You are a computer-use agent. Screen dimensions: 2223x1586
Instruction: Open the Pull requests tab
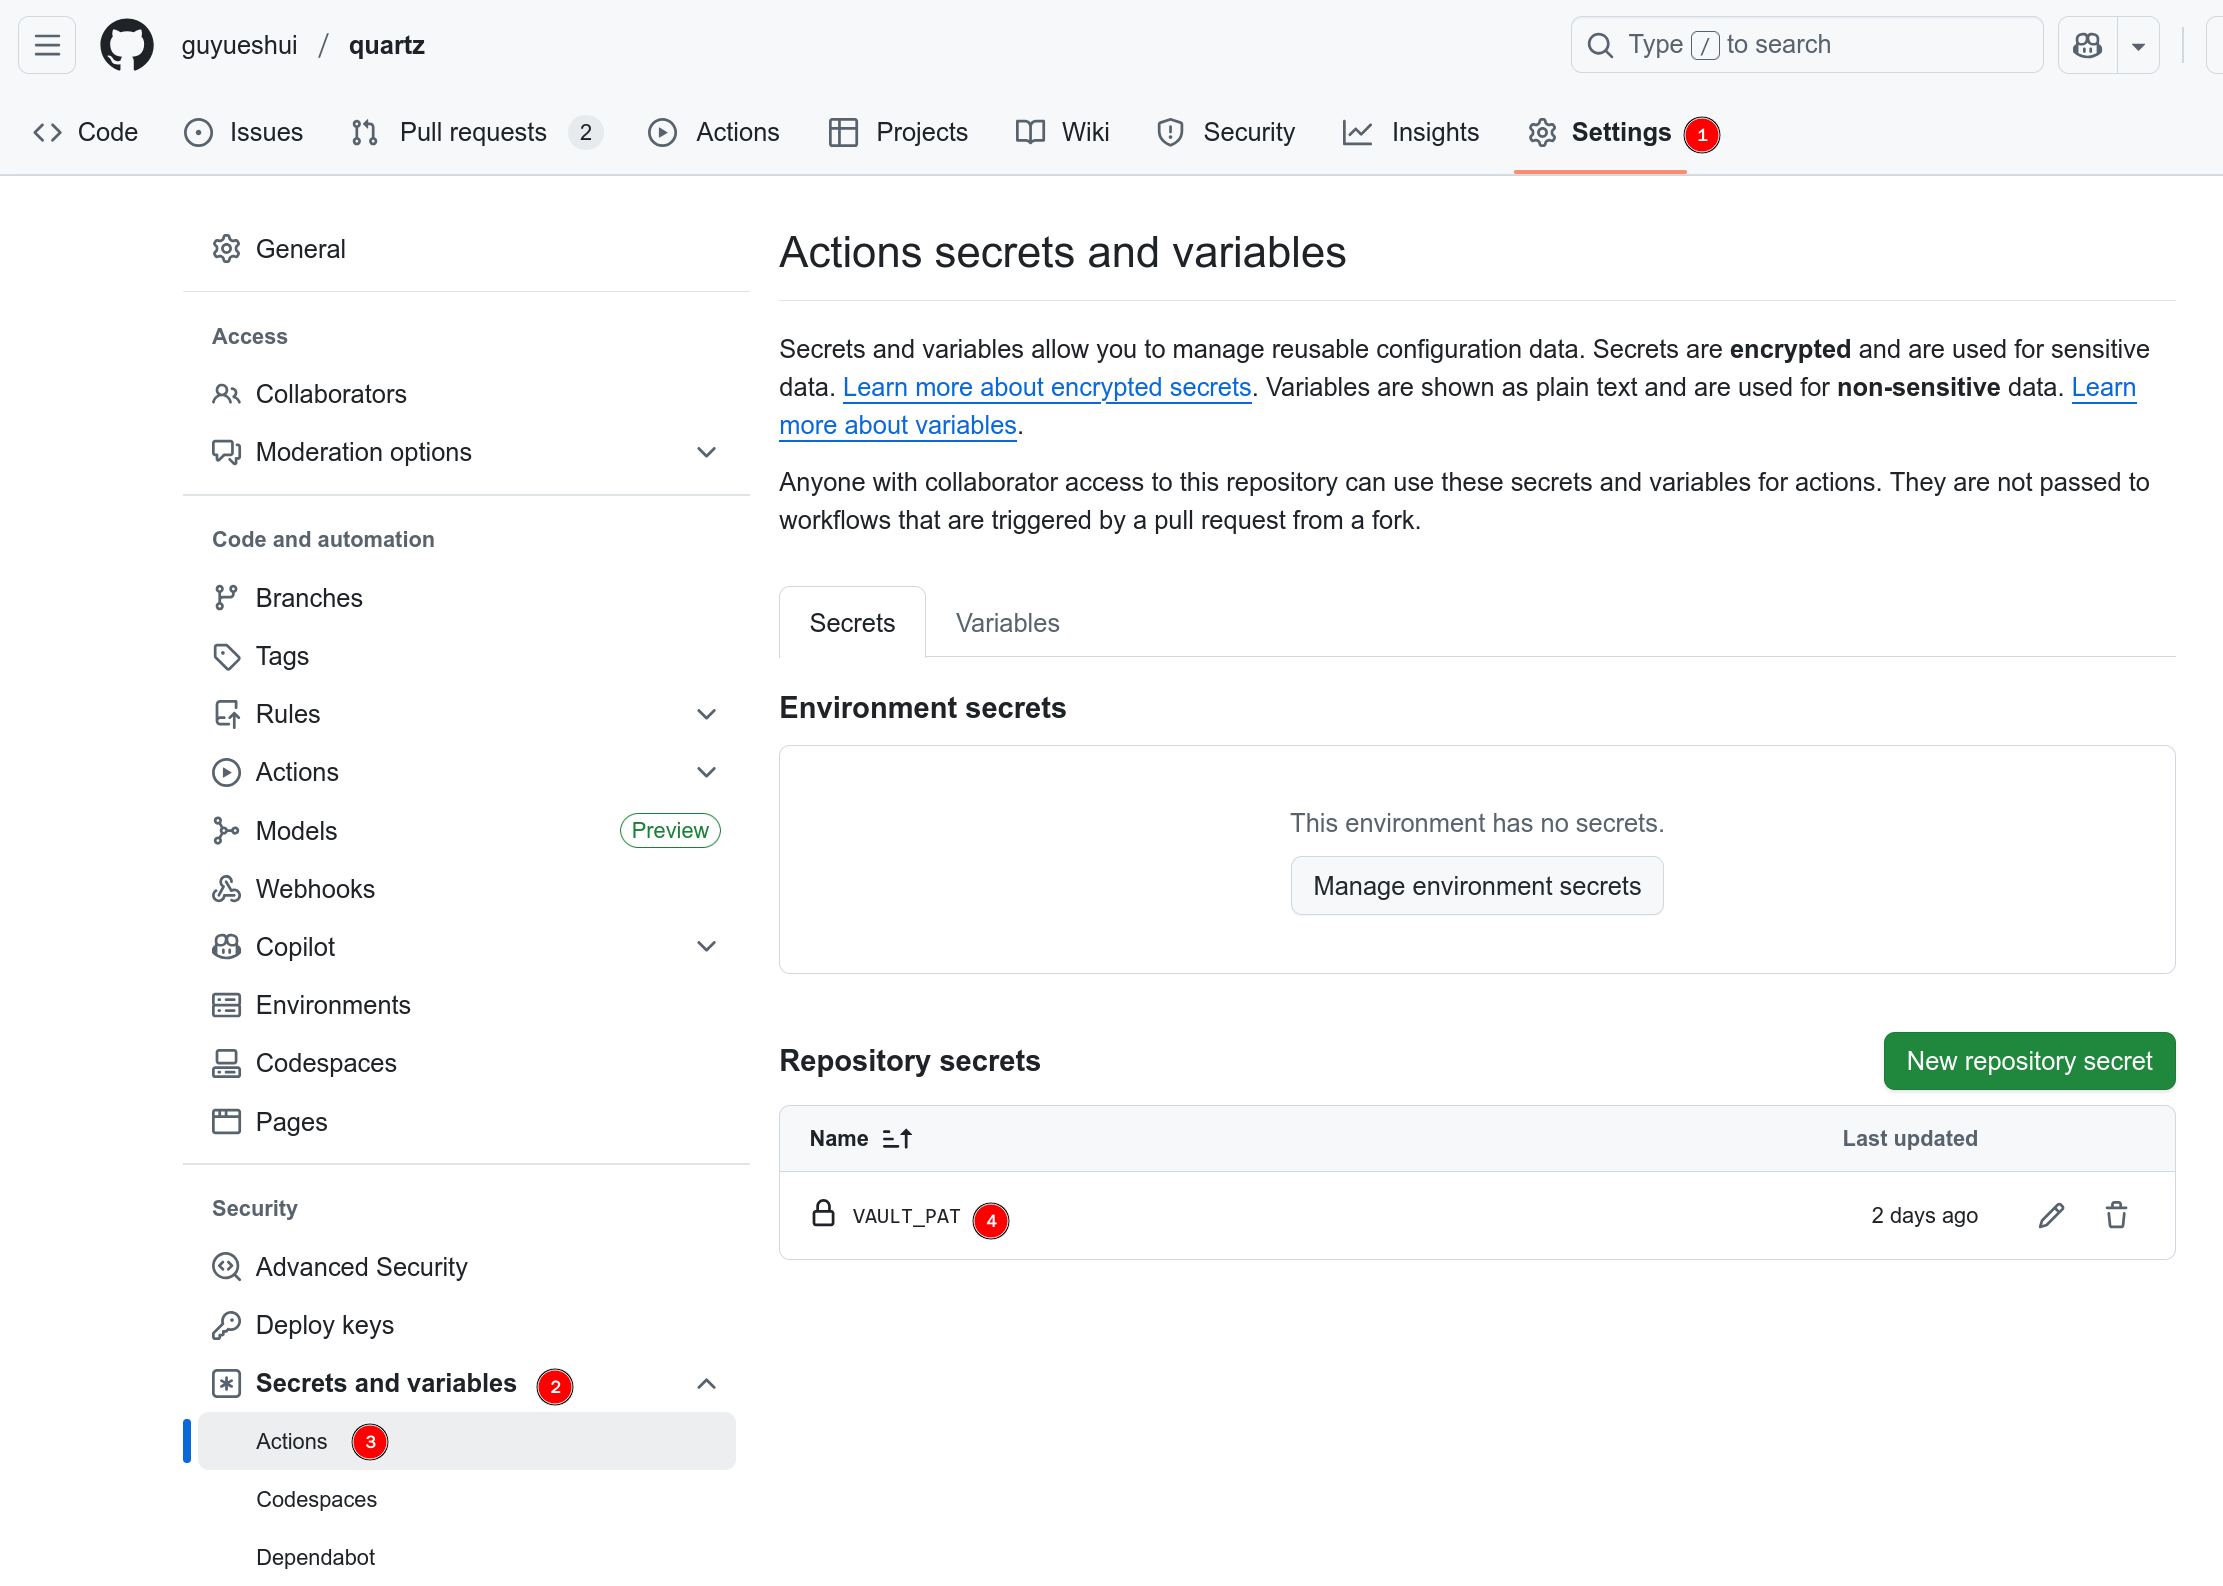point(473,132)
